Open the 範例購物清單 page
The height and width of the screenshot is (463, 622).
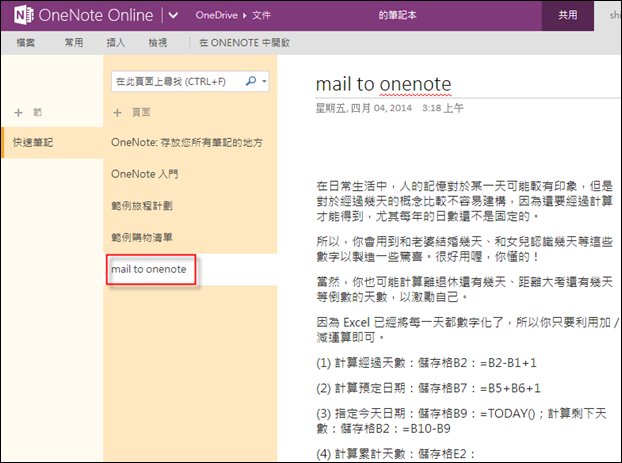click(x=142, y=238)
